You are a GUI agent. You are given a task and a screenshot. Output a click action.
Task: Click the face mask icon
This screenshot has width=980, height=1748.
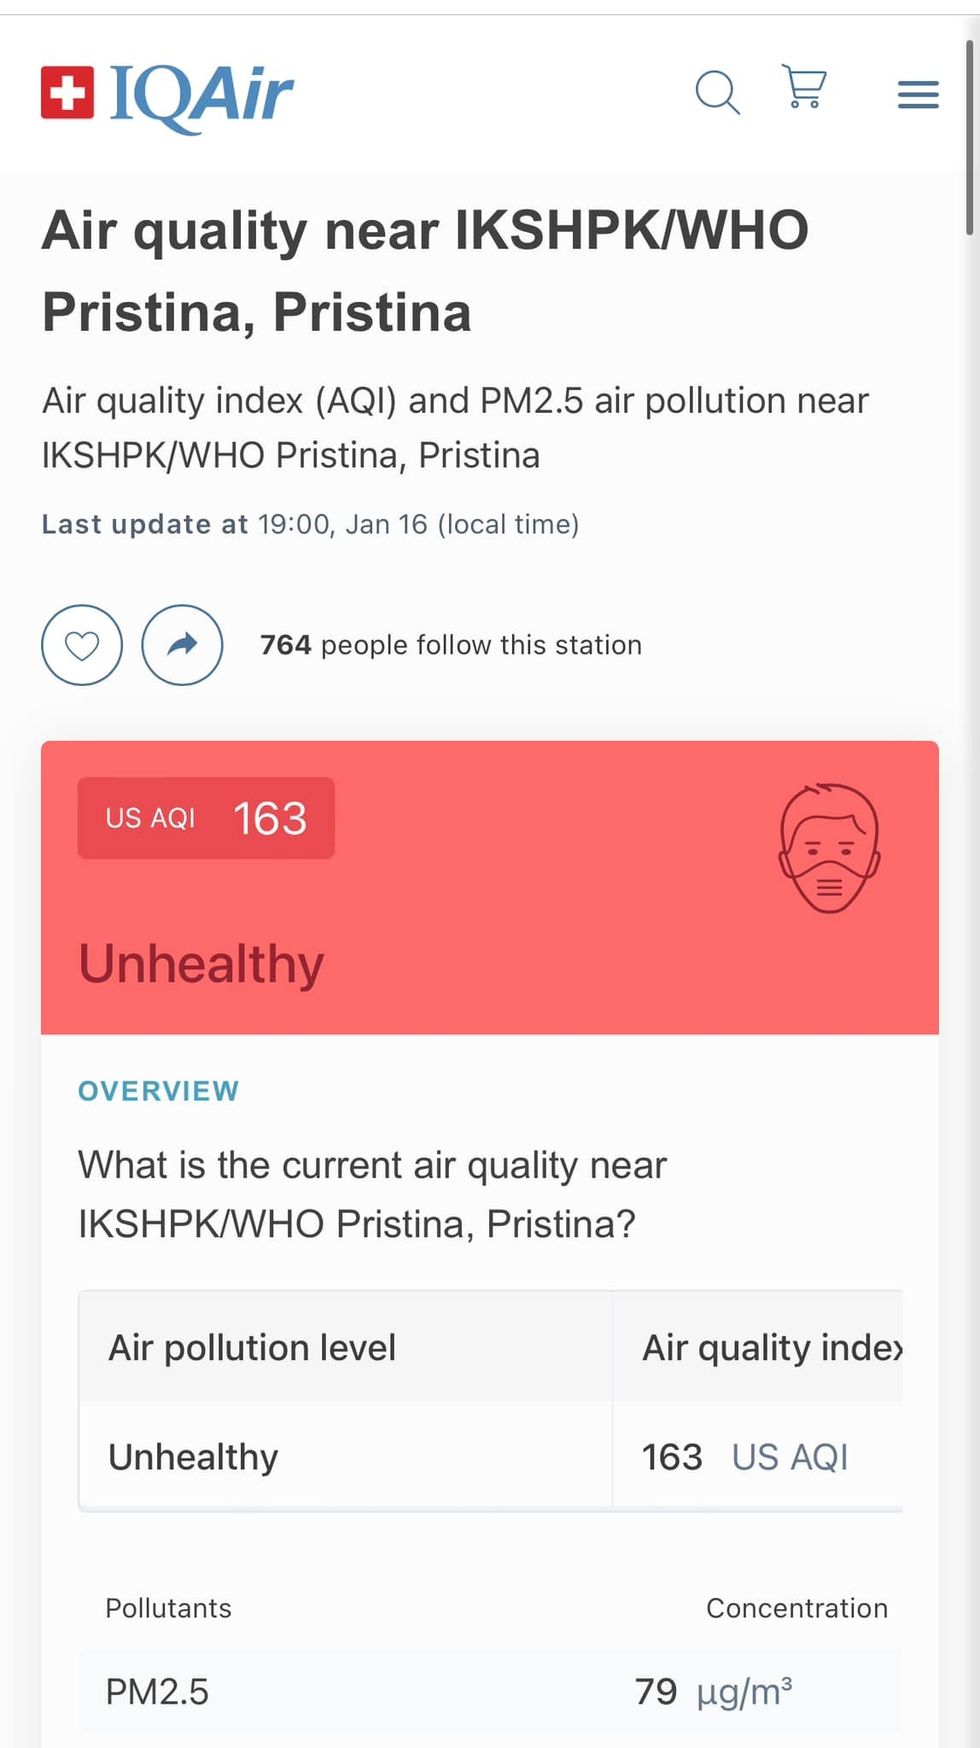click(x=829, y=848)
